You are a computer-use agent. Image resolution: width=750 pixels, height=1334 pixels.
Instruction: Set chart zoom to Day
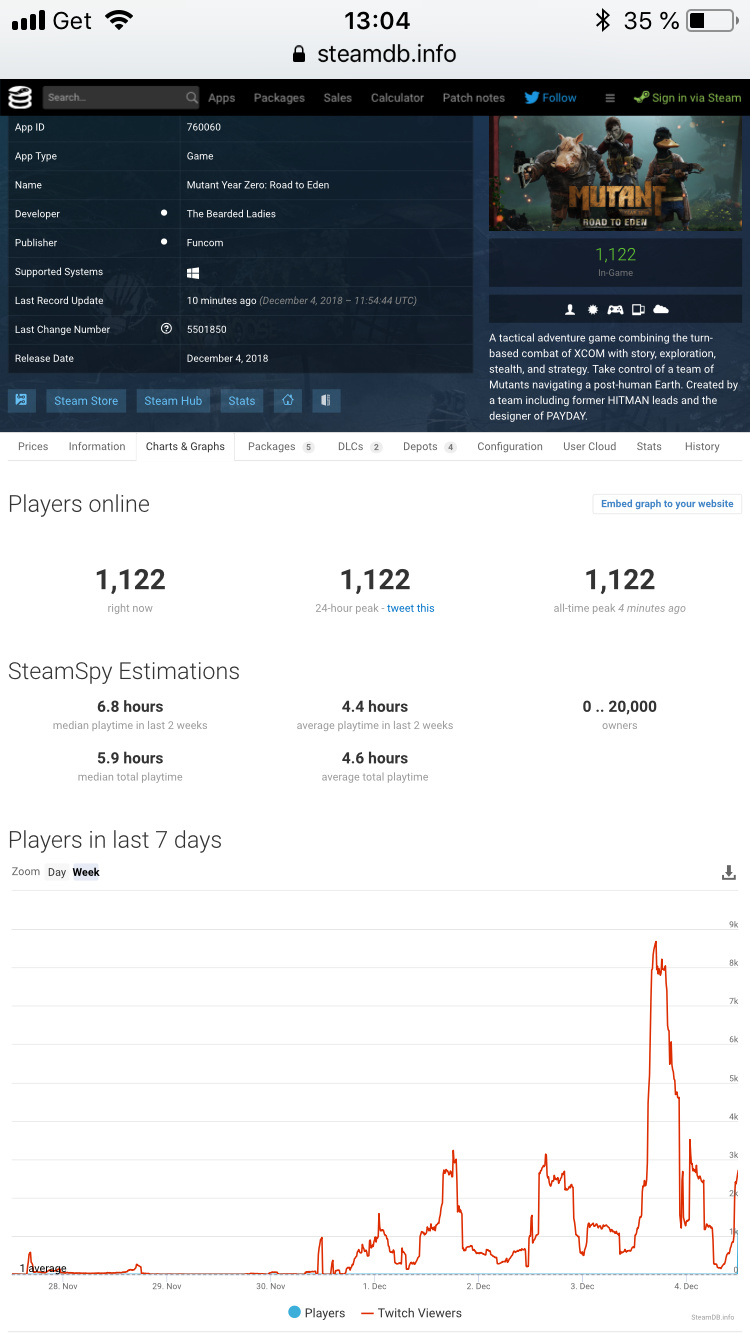tap(57, 872)
